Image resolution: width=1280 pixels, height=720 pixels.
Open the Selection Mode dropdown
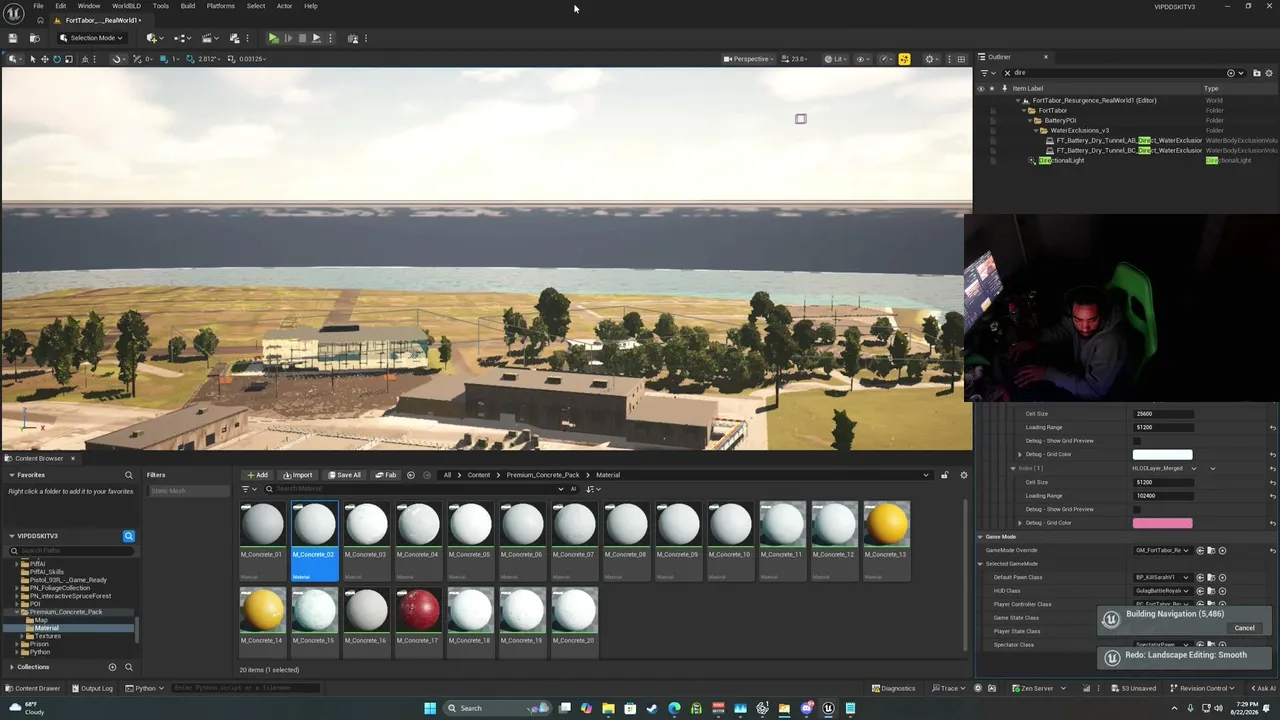tap(91, 38)
